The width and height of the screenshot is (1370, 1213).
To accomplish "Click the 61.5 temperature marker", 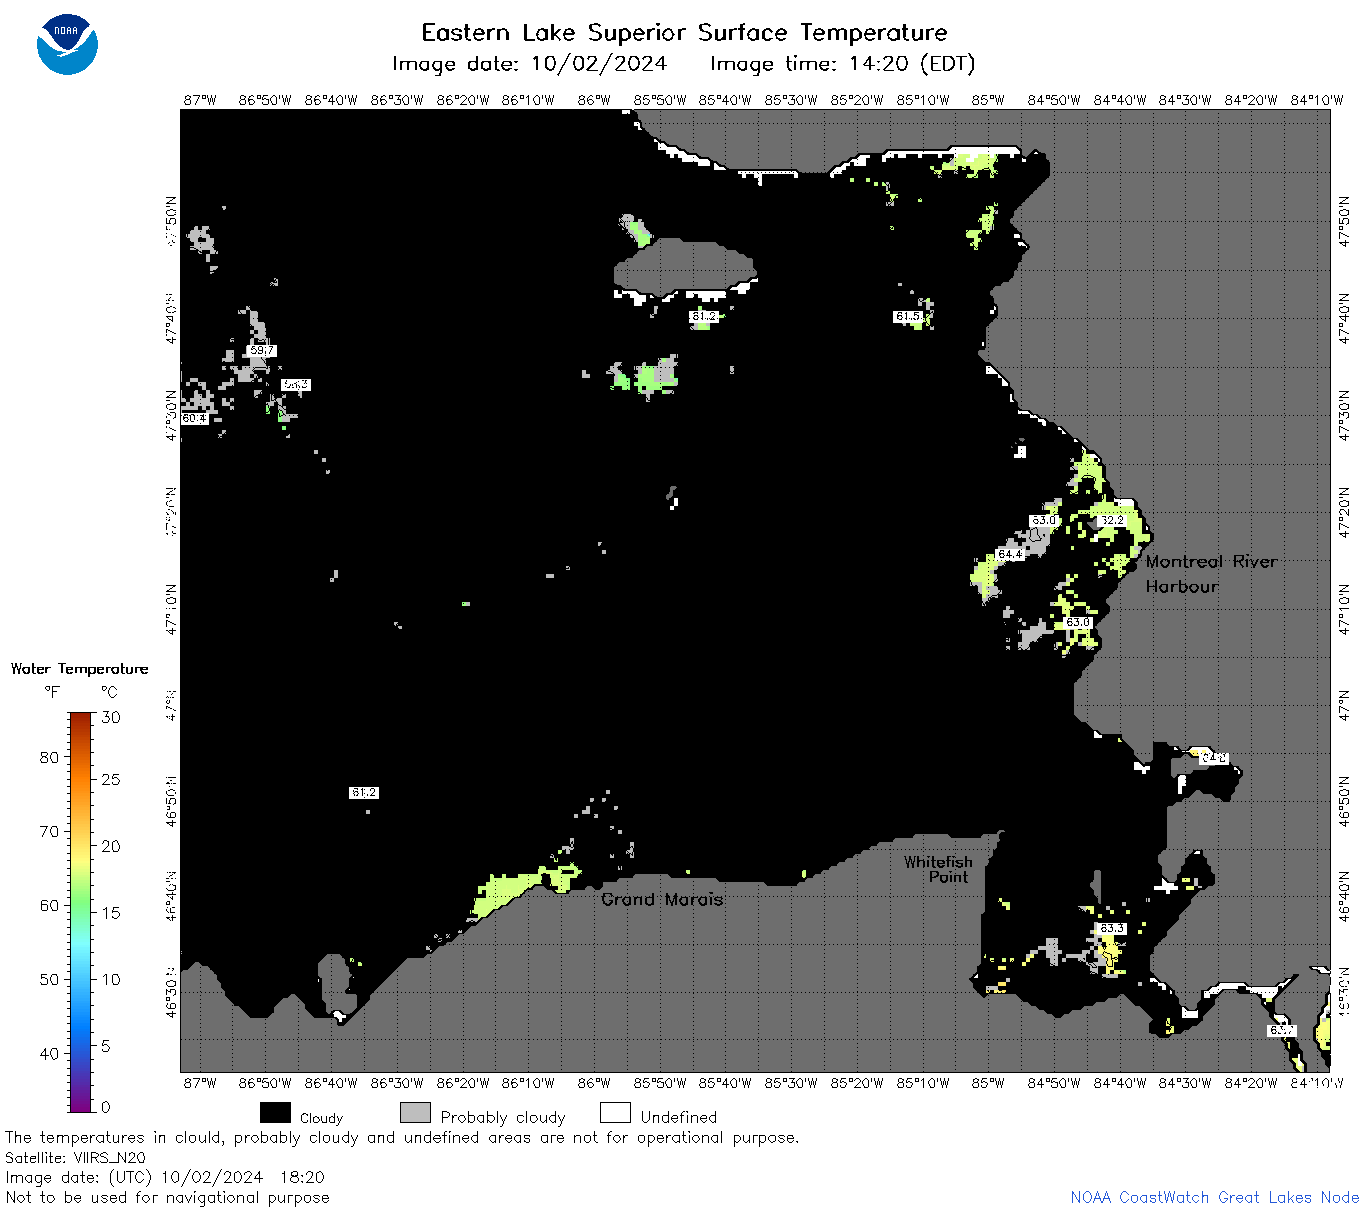I will click(907, 316).
